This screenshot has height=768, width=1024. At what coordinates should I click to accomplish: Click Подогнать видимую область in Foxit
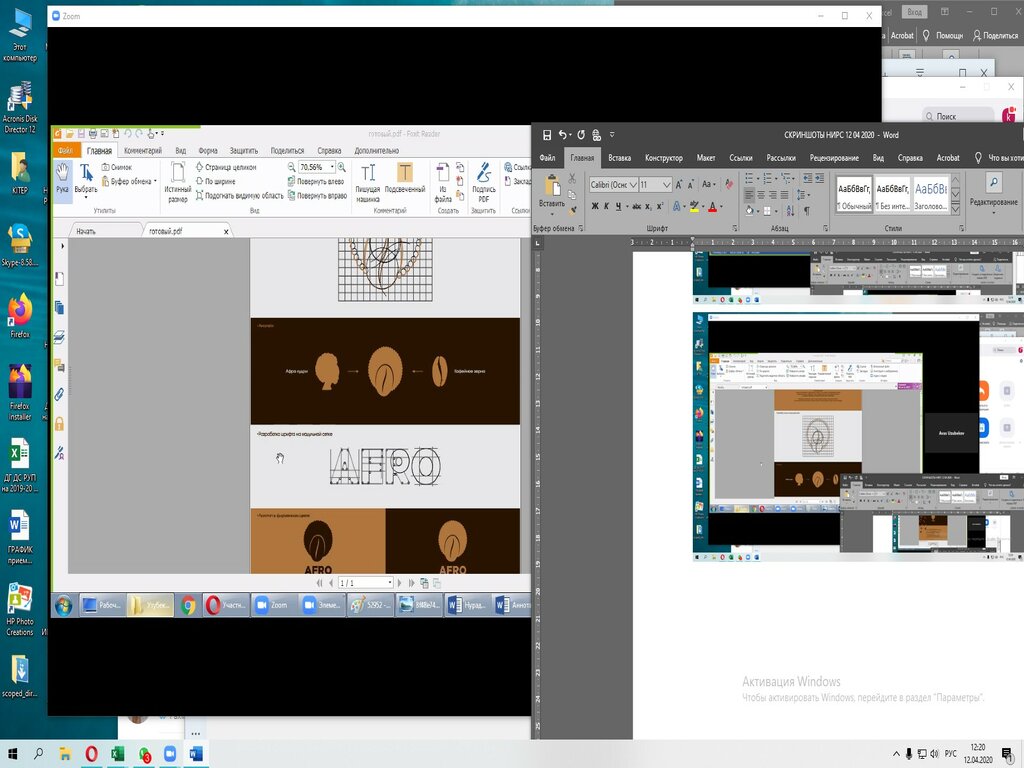pos(239,195)
